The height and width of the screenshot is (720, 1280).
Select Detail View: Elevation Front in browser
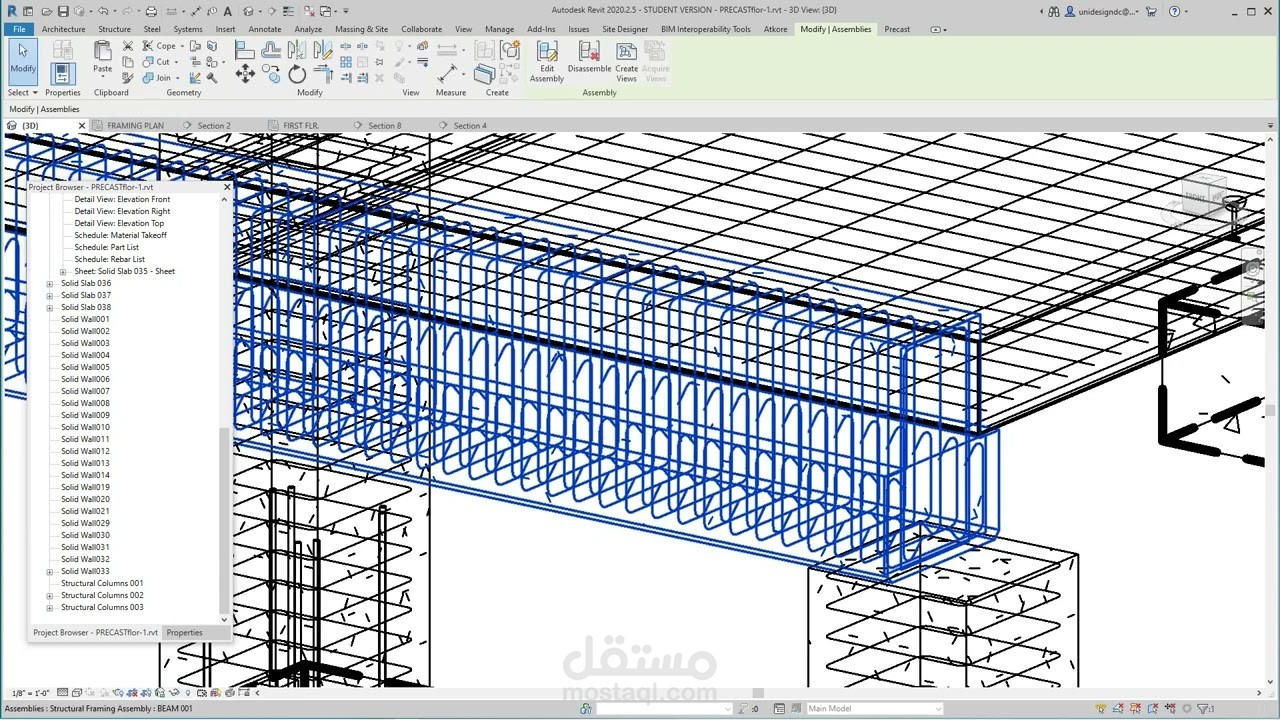[x=122, y=199]
